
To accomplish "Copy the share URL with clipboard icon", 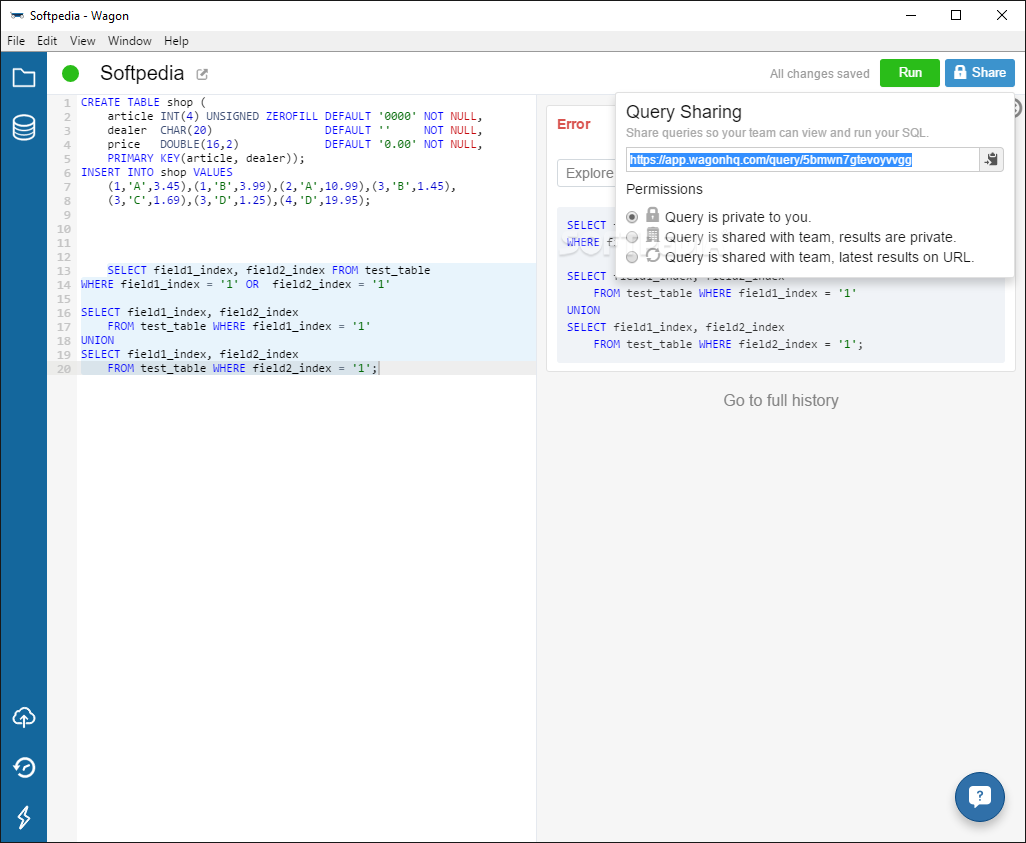I will (x=991, y=160).
